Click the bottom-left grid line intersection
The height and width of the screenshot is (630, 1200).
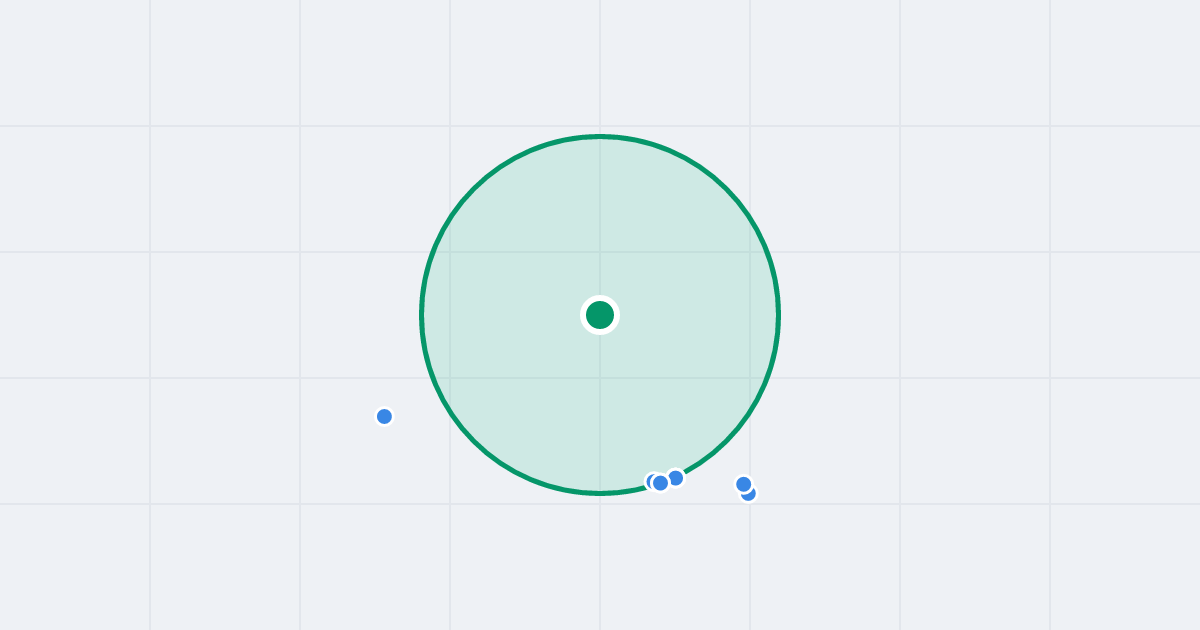tap(150, 504)
